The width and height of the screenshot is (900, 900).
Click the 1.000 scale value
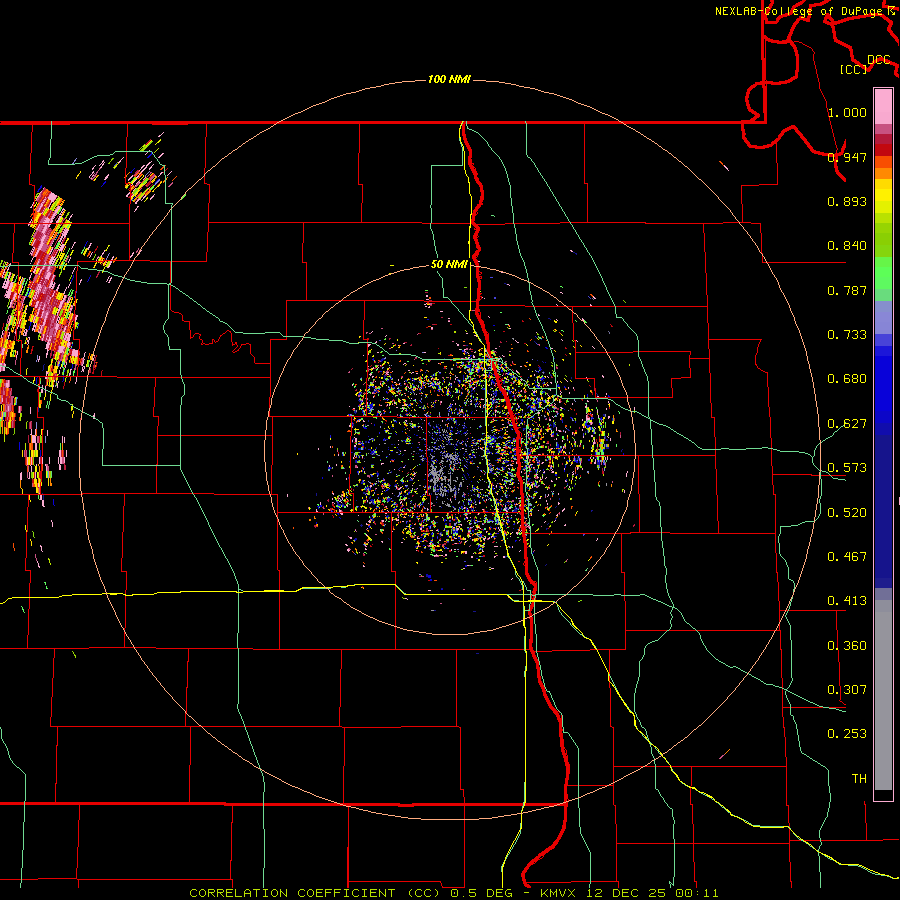(847, 112)
